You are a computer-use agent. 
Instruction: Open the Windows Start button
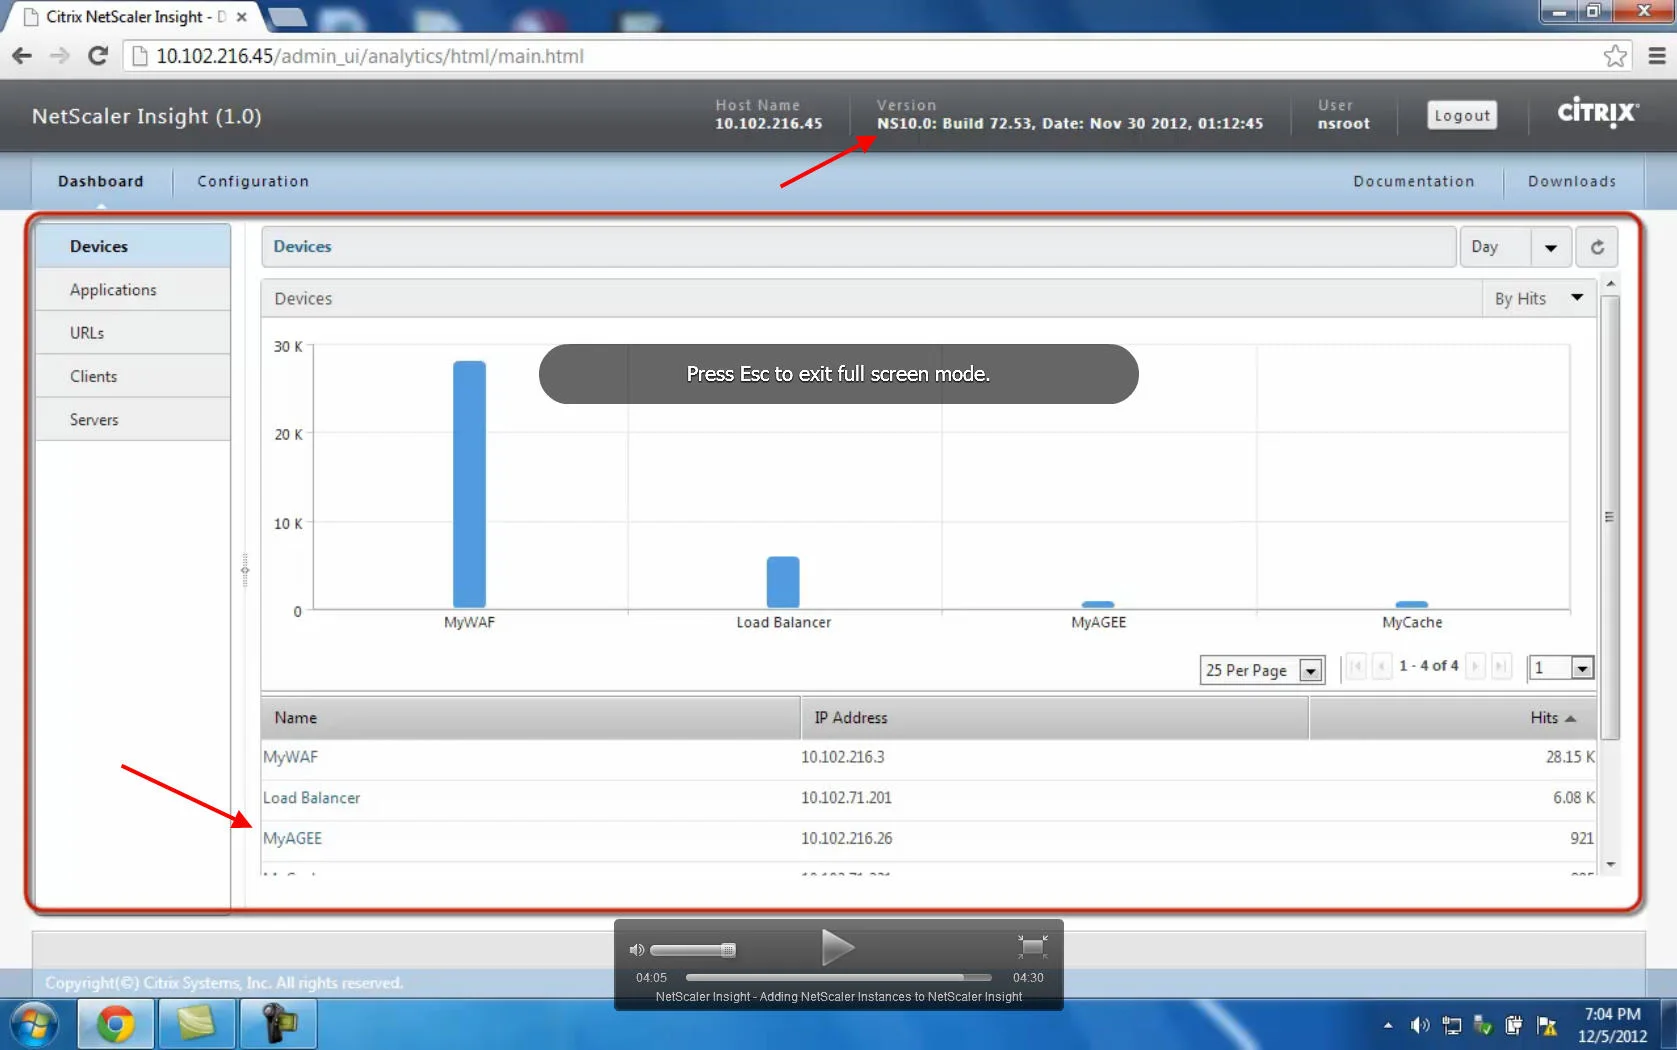point(35,1025)
